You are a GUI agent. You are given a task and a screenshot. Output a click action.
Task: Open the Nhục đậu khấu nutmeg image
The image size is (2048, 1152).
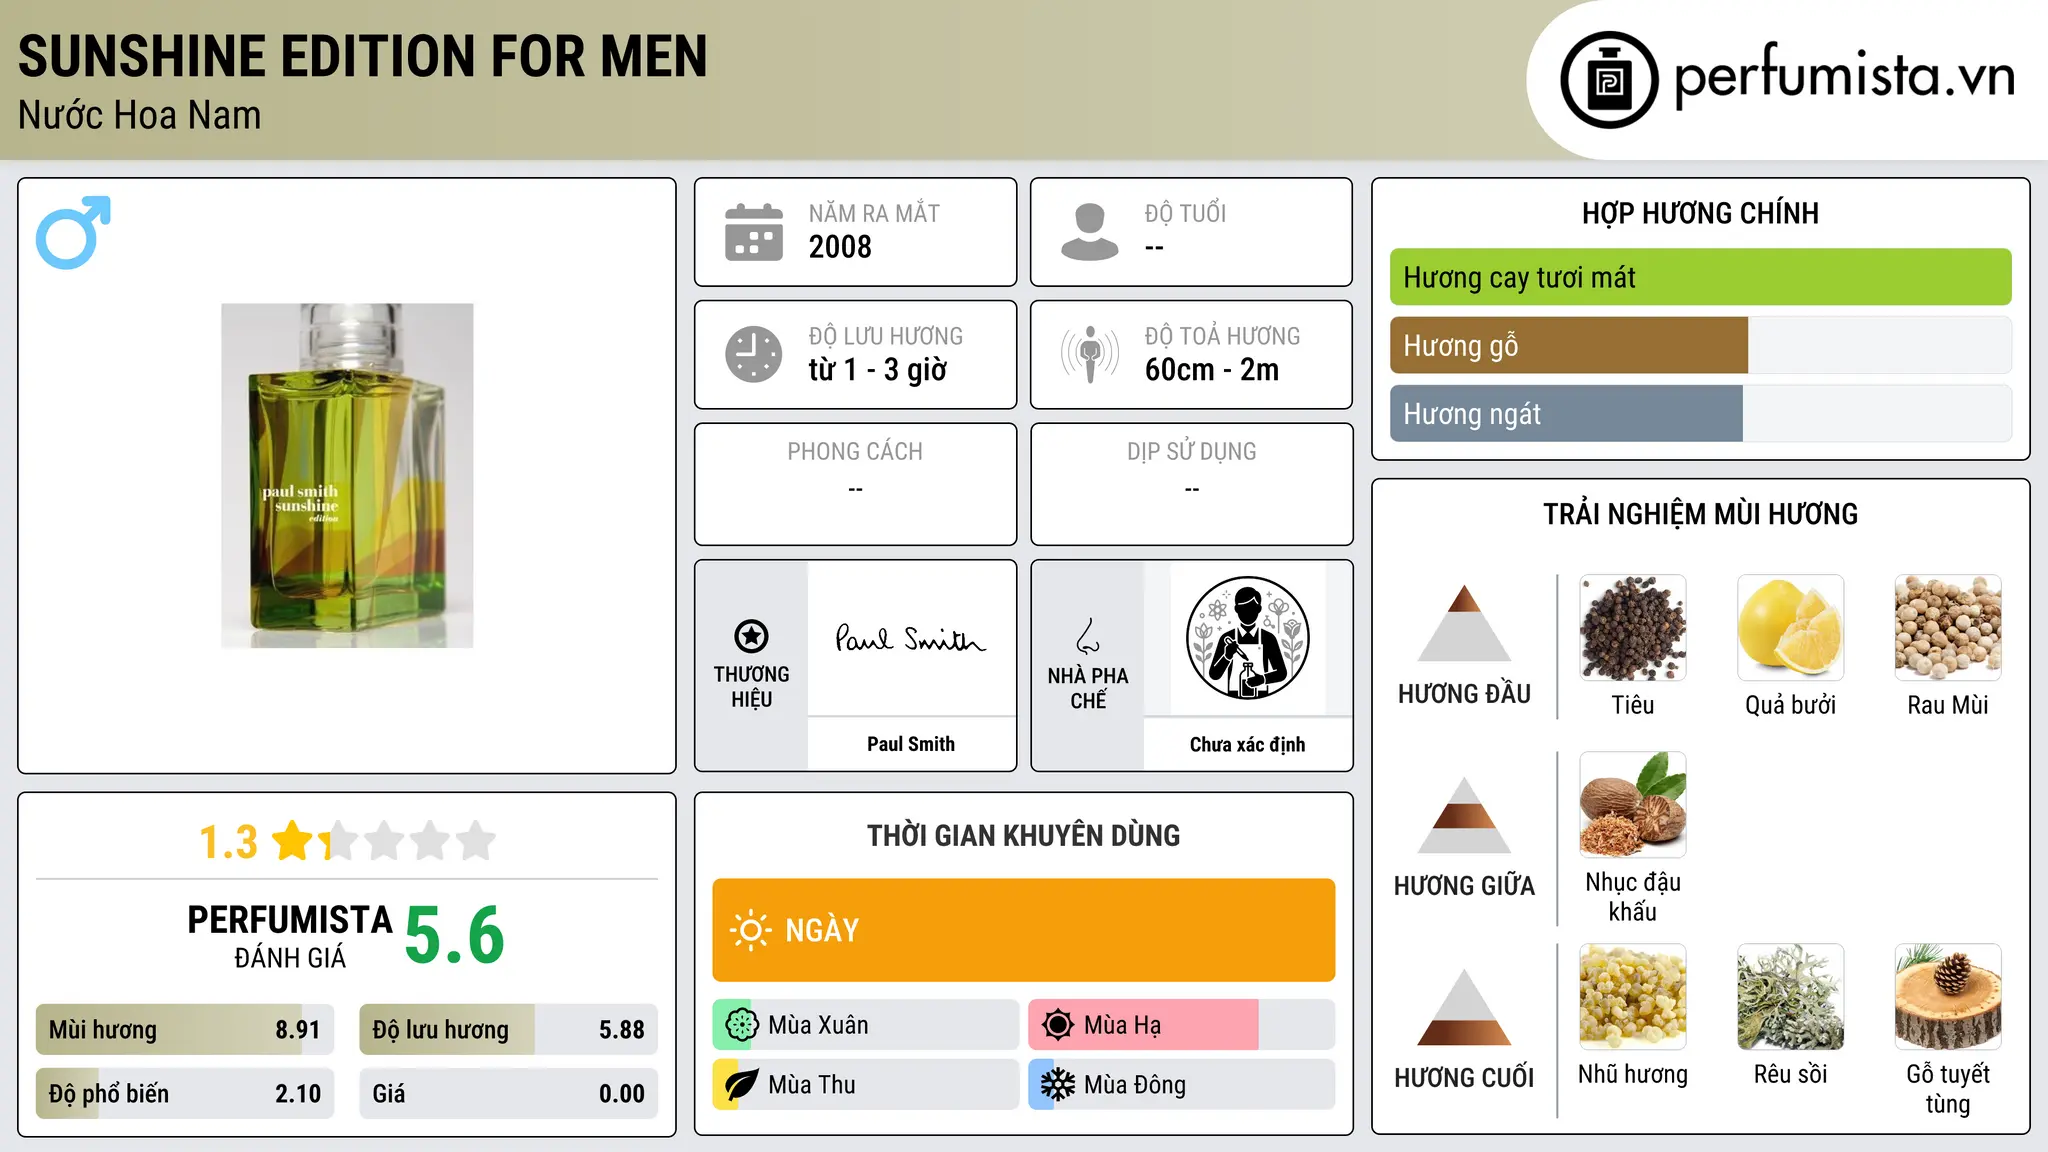pos(1632,805)
